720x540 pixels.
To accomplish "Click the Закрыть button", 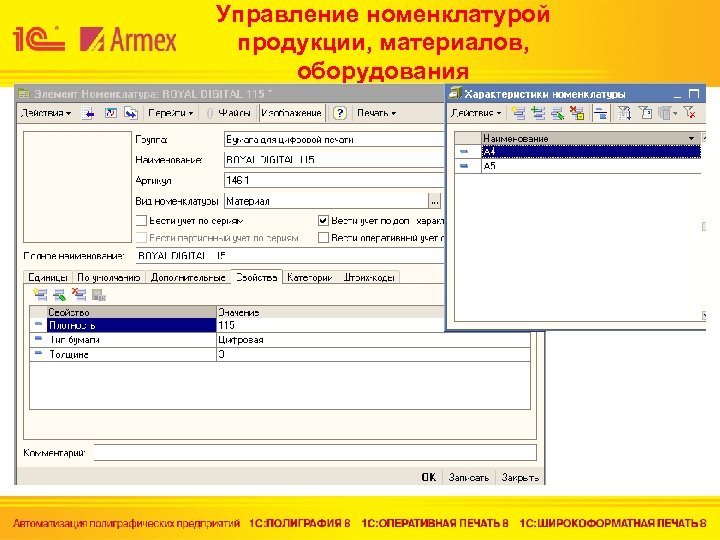I will [520, 478].
